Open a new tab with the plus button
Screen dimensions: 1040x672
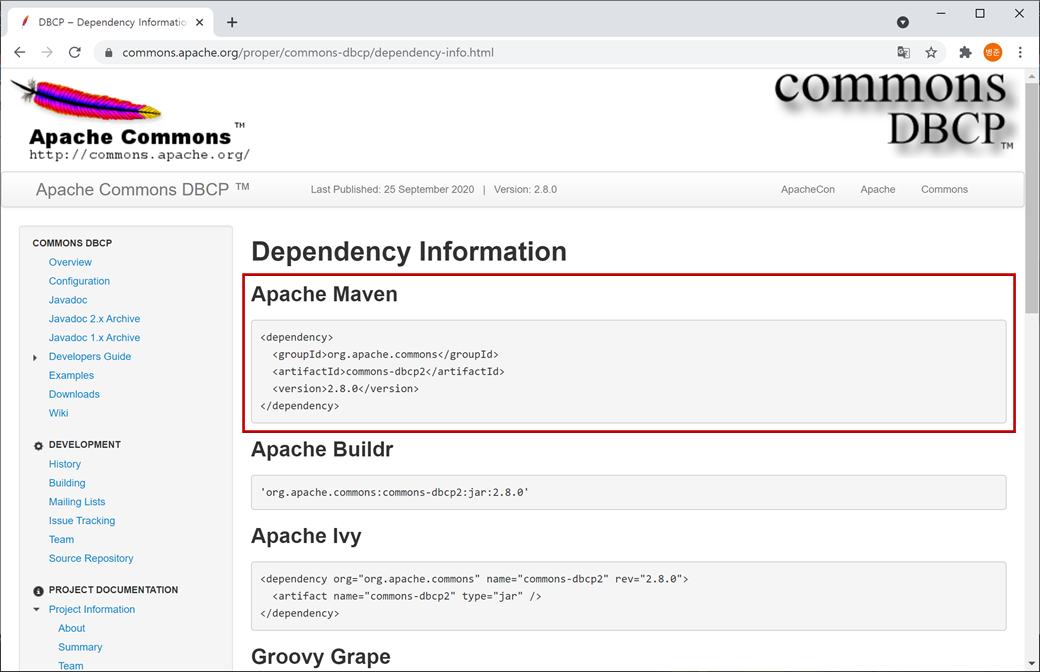[231, 23]
